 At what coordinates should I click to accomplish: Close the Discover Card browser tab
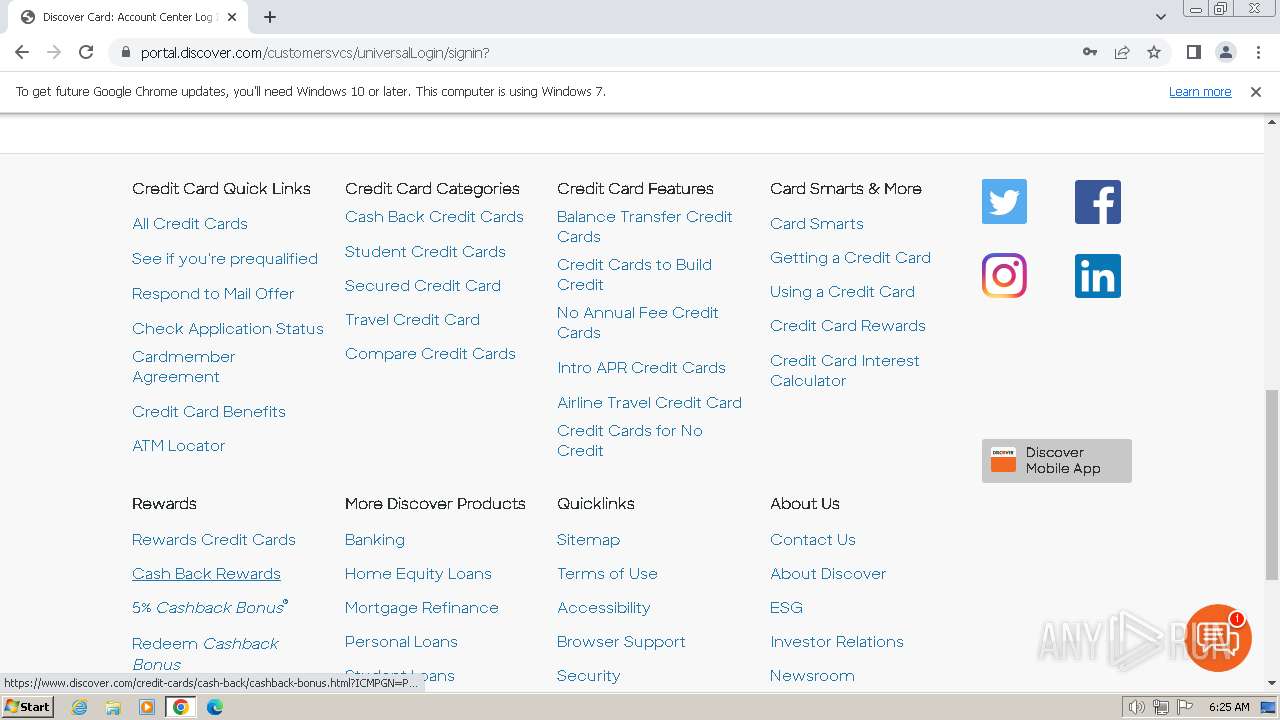coord(232,17)
